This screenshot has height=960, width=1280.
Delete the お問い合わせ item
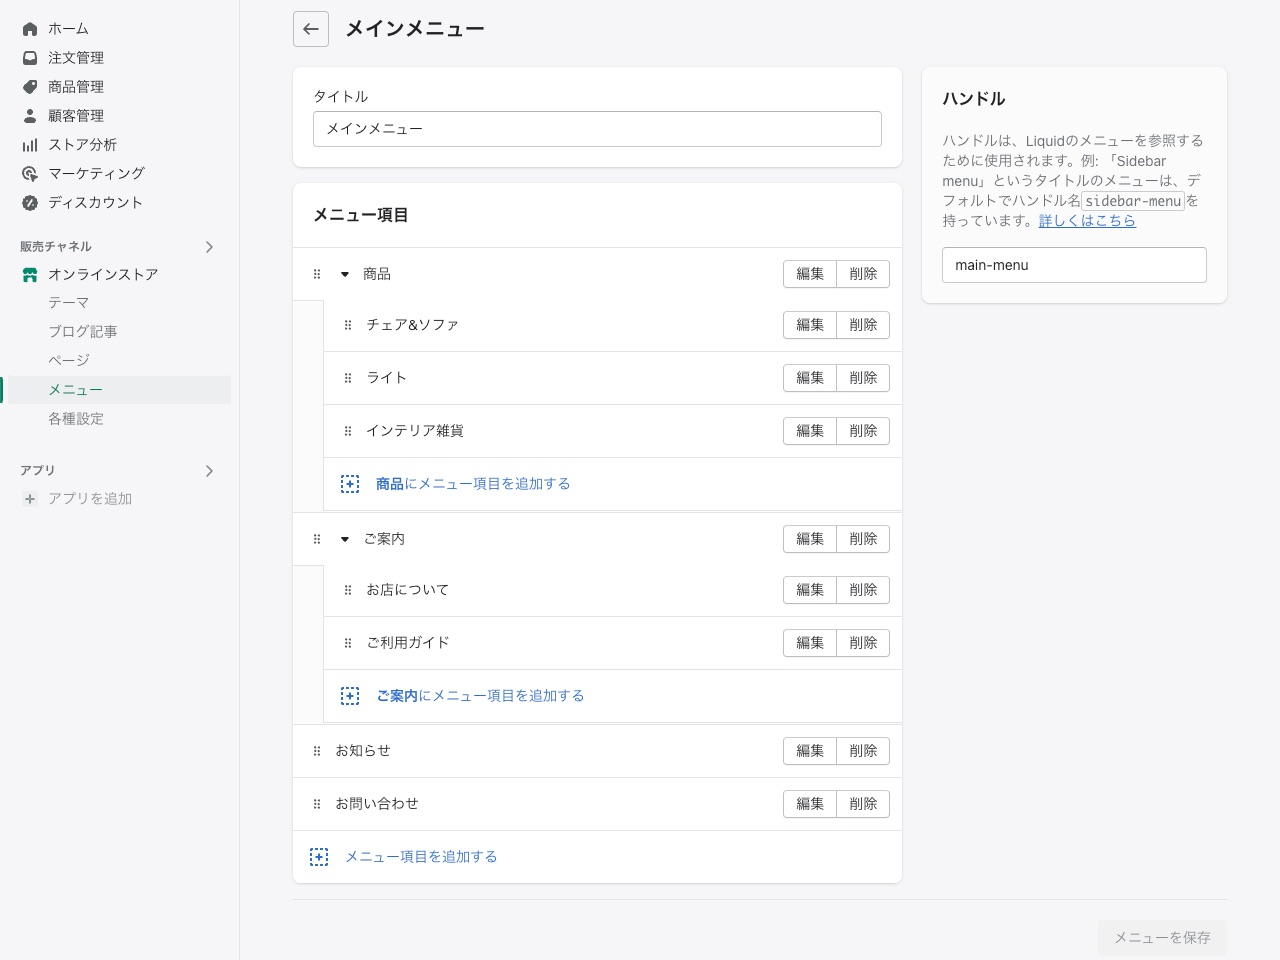pos(863,804)
